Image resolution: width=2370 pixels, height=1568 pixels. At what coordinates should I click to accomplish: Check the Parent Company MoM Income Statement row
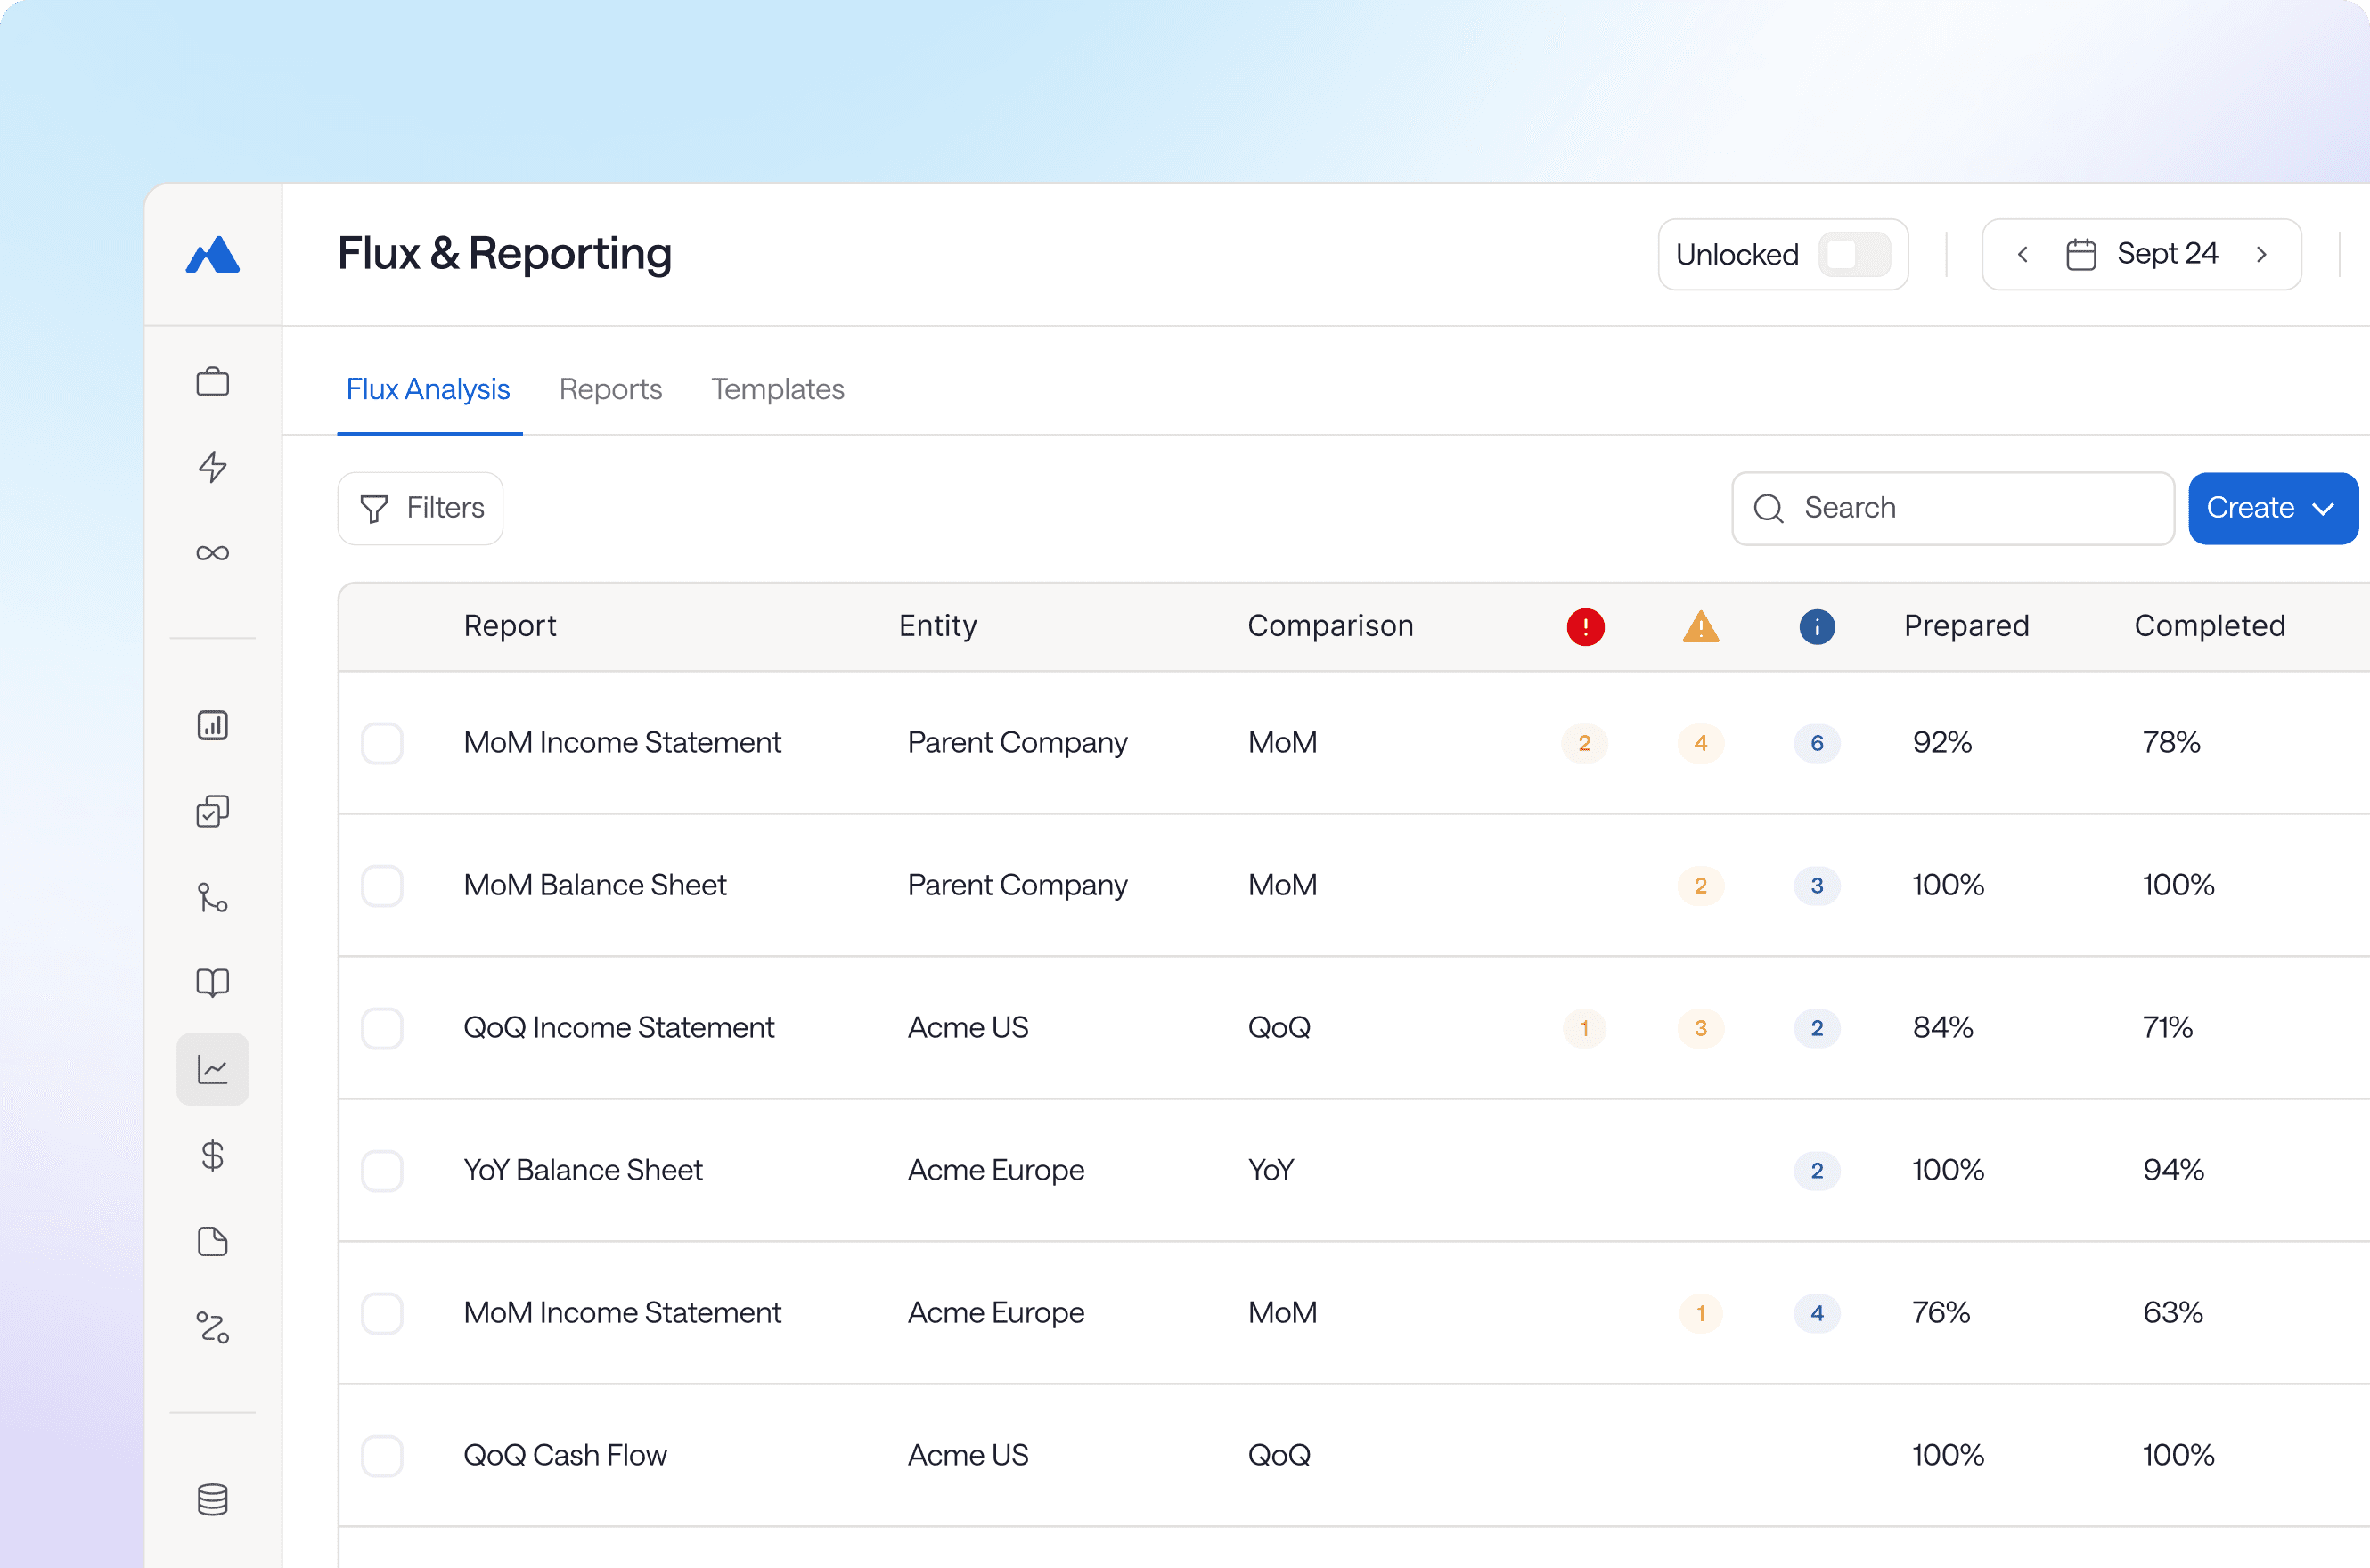point(382,743)
